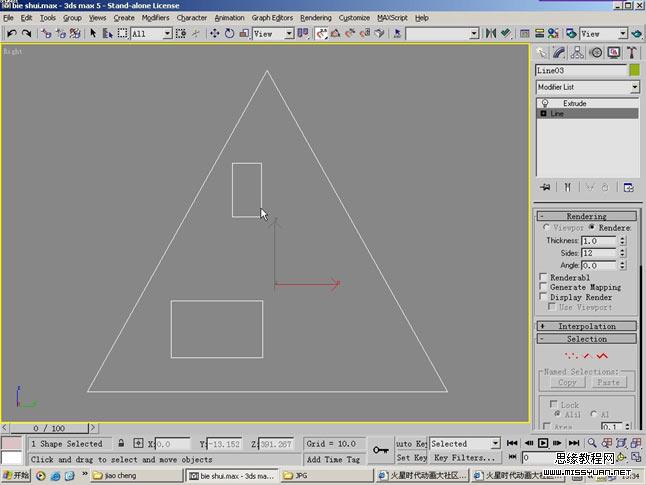The width and height of the screenshot is (646, 485).
Task: Open the Utilities hammer tab
Action: point(632,53)
